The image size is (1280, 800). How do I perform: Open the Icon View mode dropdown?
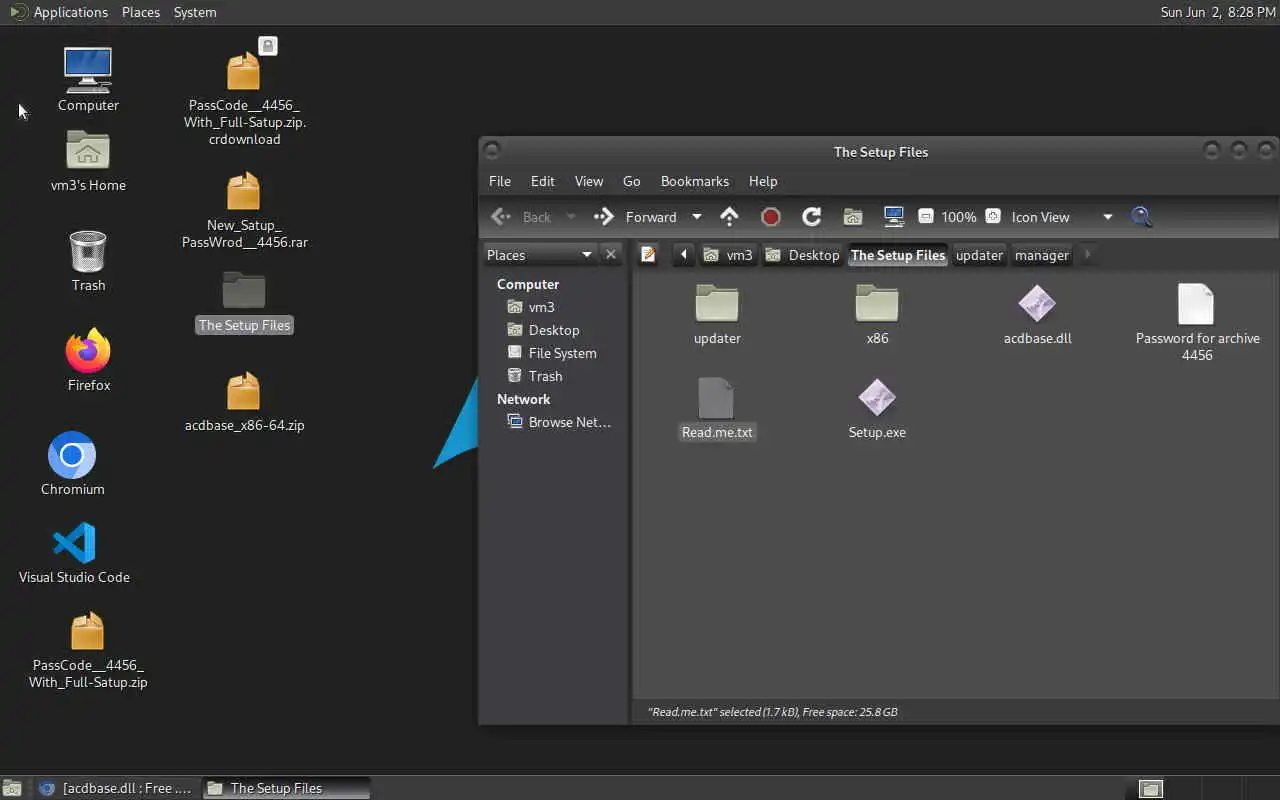[1061, 217]
